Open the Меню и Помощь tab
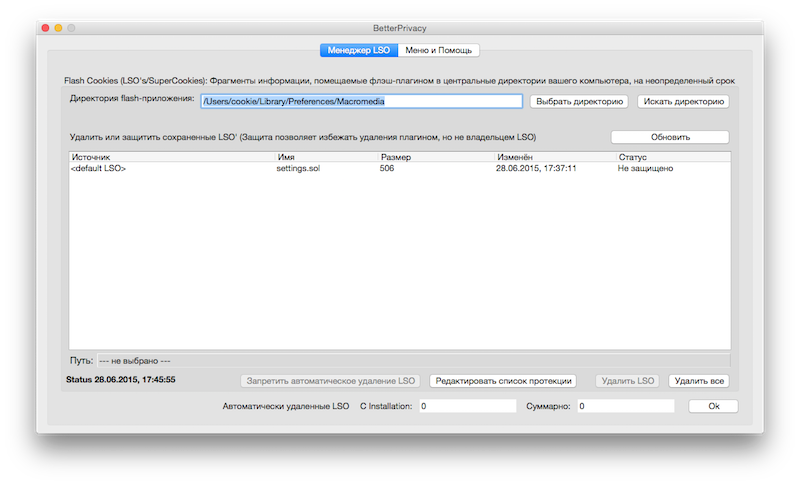 pos(439,50)
